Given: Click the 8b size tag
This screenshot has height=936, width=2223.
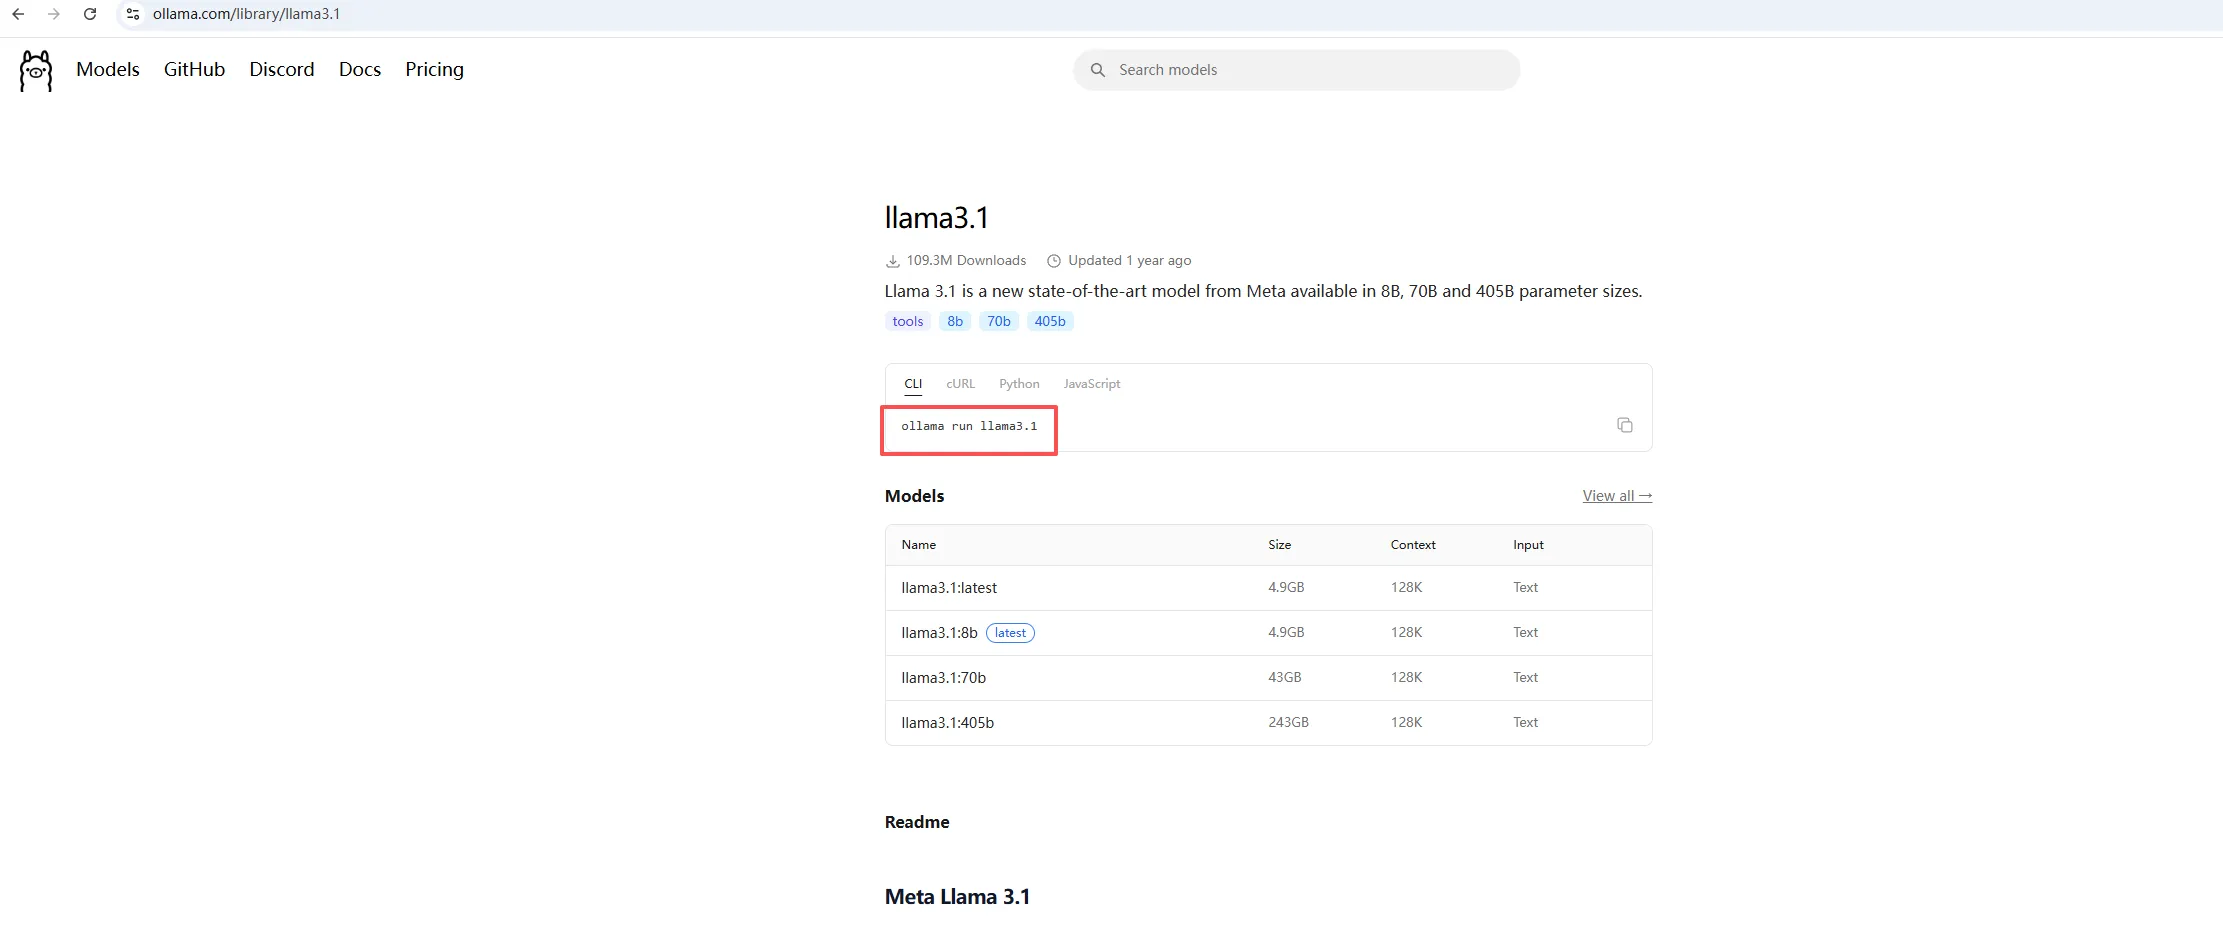Looking at the screenshot, I should coord(955,321).
